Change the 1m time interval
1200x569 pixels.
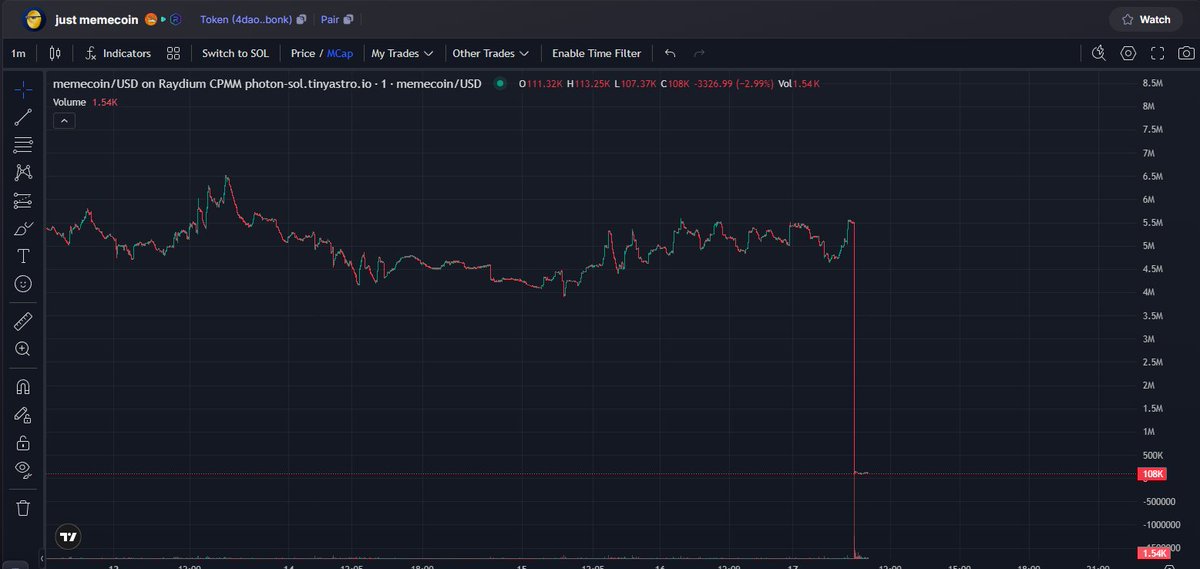19,53
